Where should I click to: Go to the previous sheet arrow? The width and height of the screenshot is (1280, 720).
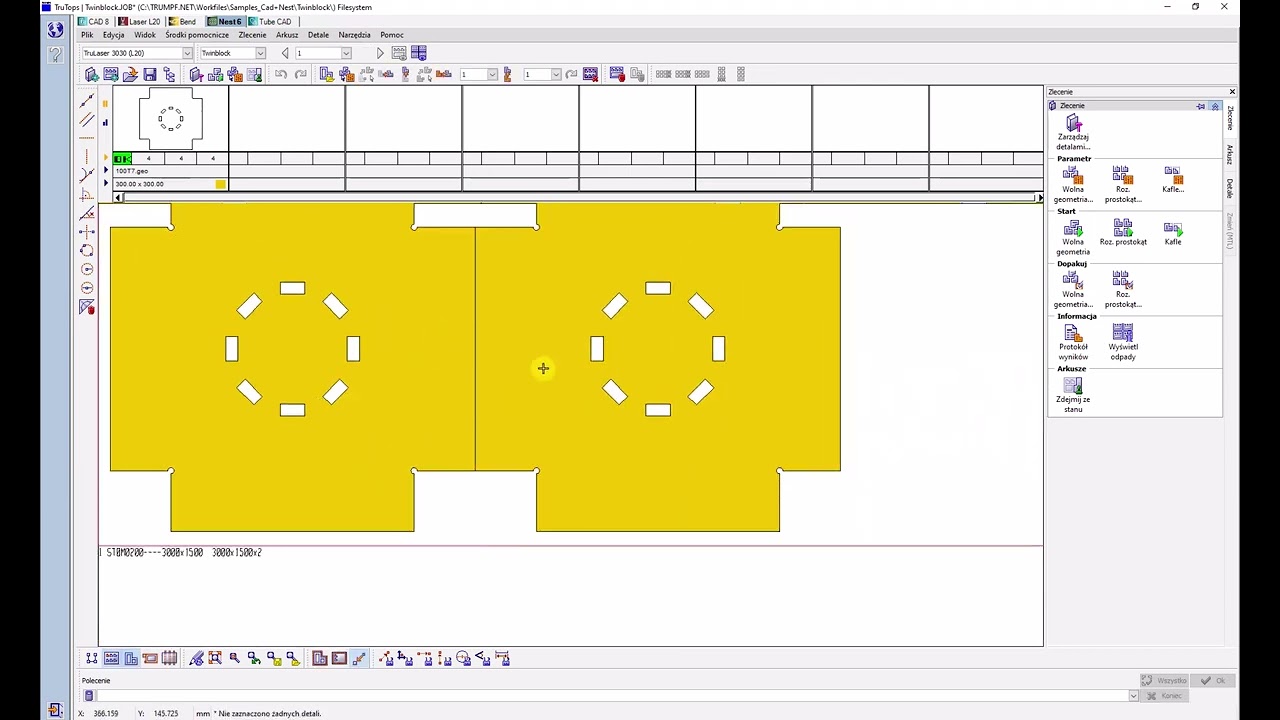(285, 53)
